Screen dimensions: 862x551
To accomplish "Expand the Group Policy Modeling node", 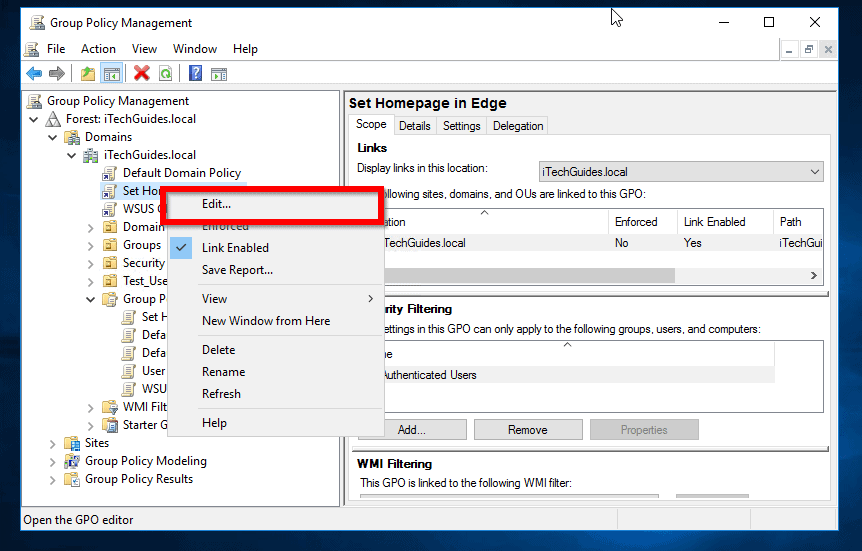I will [53, 462].
